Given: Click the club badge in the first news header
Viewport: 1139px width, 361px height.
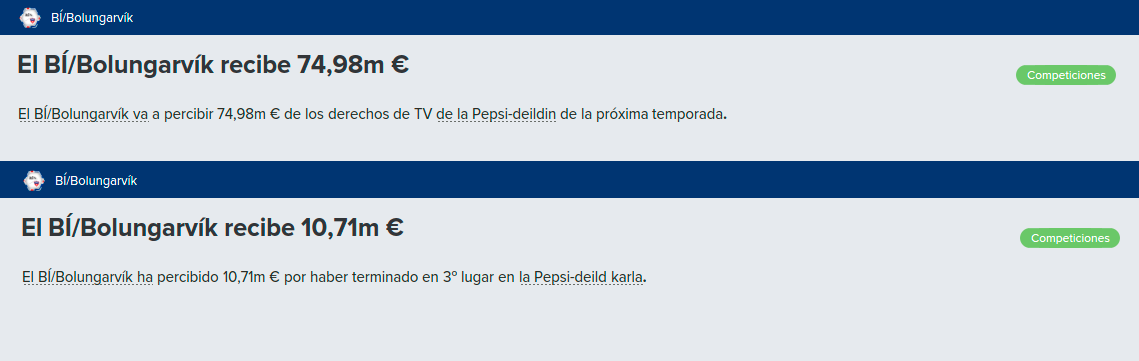Looking at the screenshot, I should (30, 17).
